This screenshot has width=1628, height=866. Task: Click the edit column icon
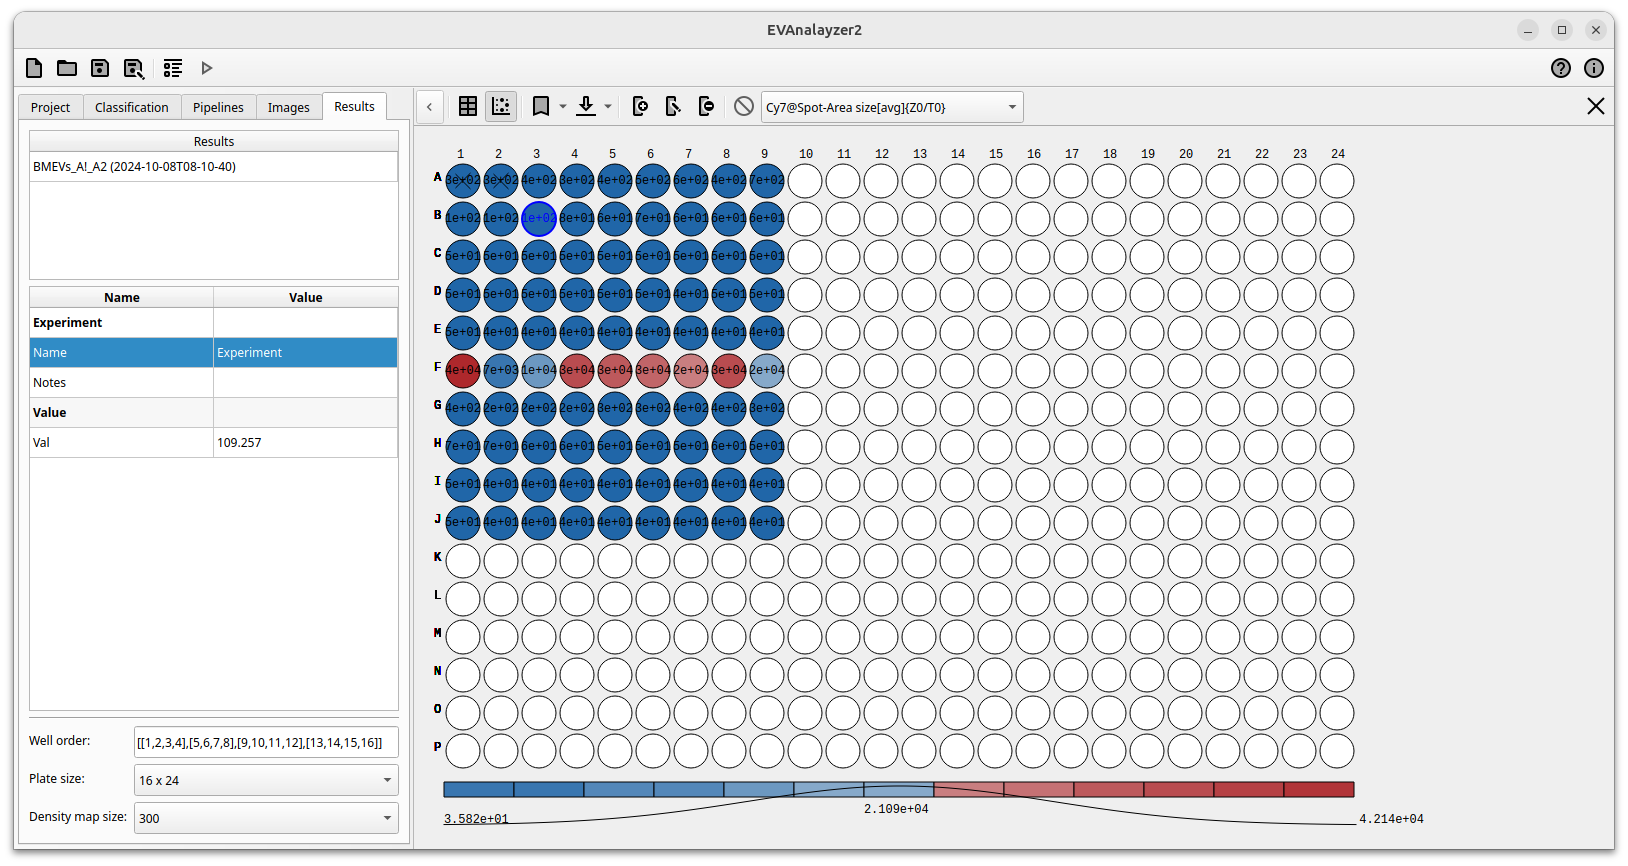pyautogui.click(x=673, y=106)
